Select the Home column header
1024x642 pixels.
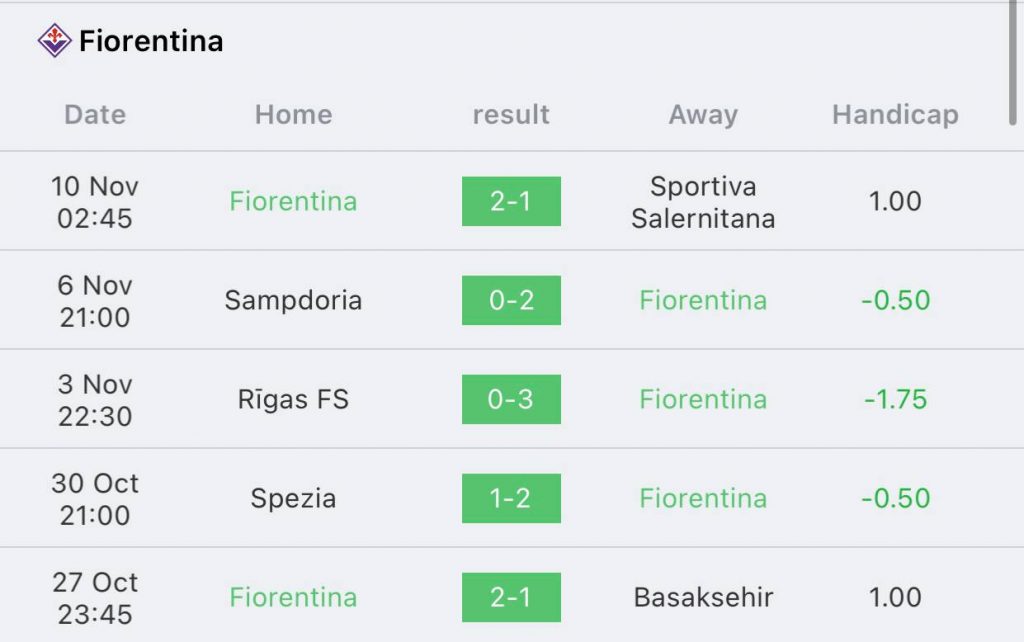pyautogui.click(x=293, y=115)
